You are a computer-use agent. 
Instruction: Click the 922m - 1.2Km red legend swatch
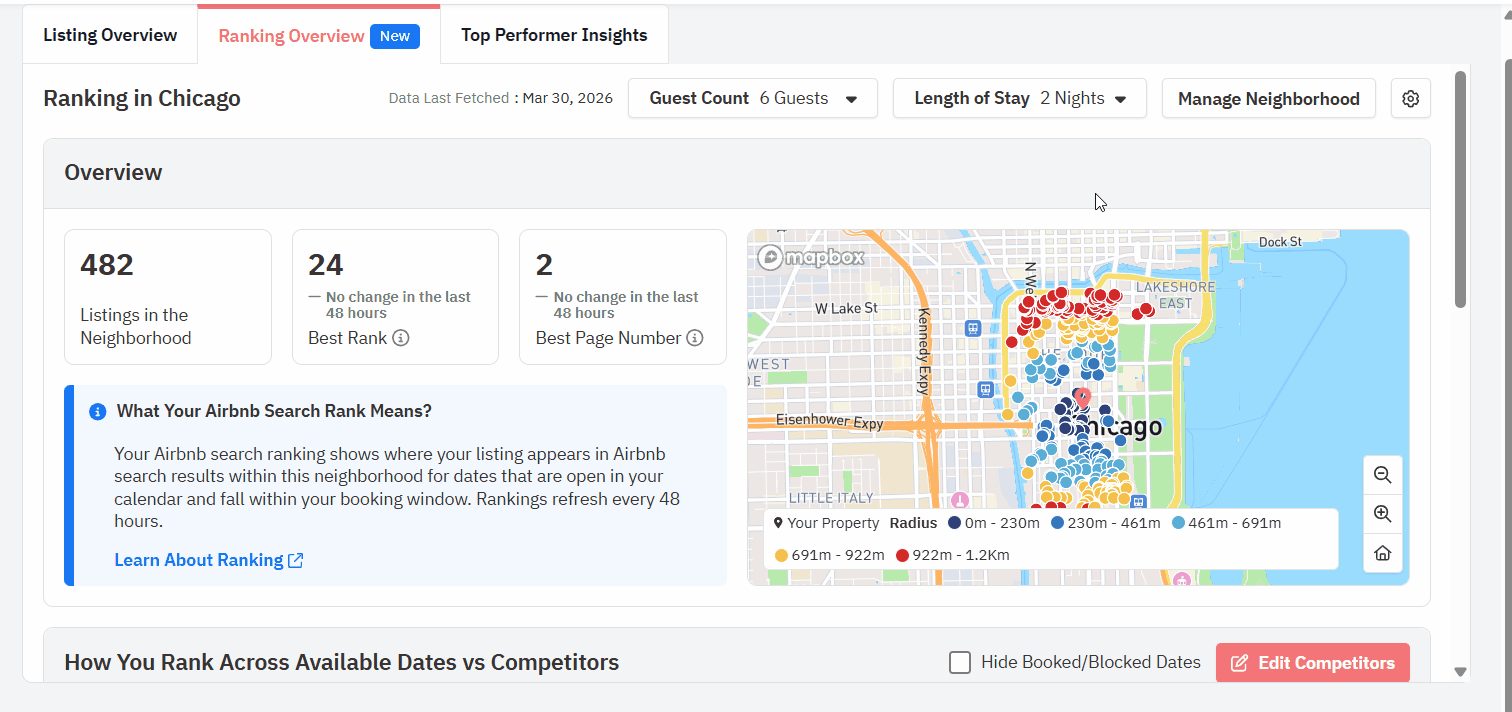903,555
